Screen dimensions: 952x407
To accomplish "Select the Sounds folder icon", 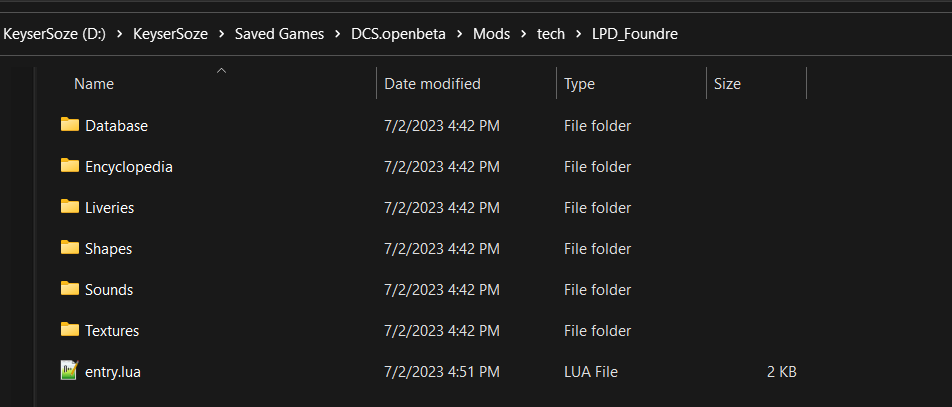I will pos(70,289).
